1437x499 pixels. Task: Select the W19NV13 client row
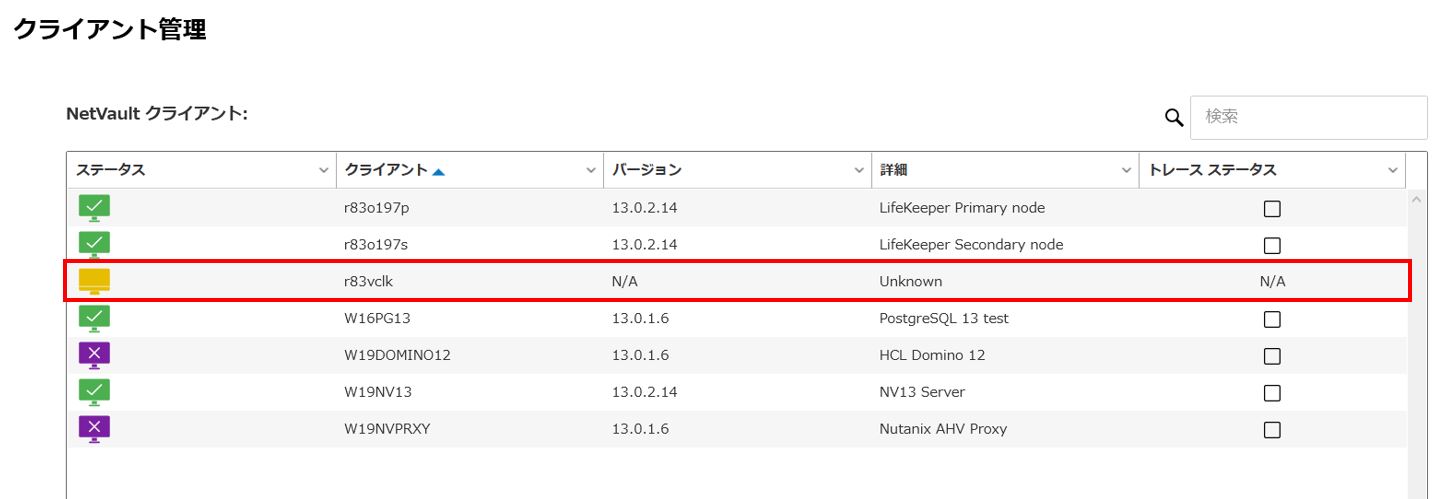[738, 392]
